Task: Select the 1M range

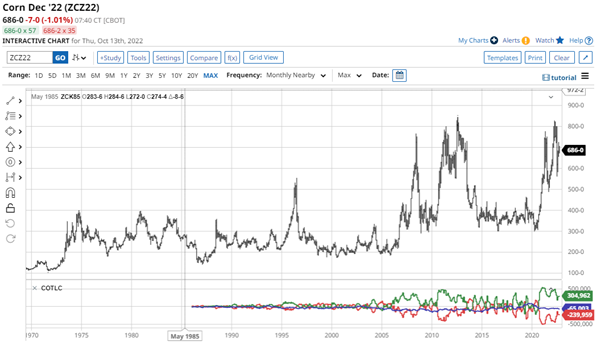Action: pyautogui.click(x=66, y=76)
